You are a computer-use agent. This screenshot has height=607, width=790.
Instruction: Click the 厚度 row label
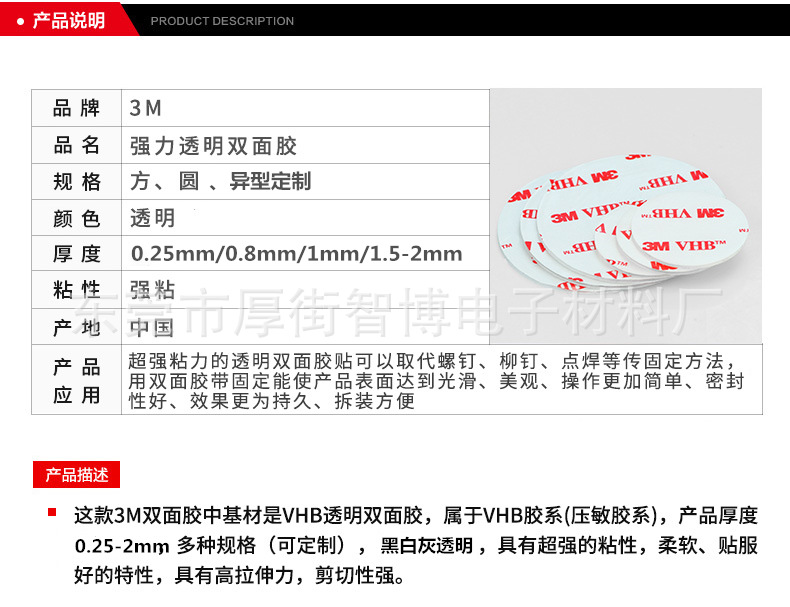[77, 253]
